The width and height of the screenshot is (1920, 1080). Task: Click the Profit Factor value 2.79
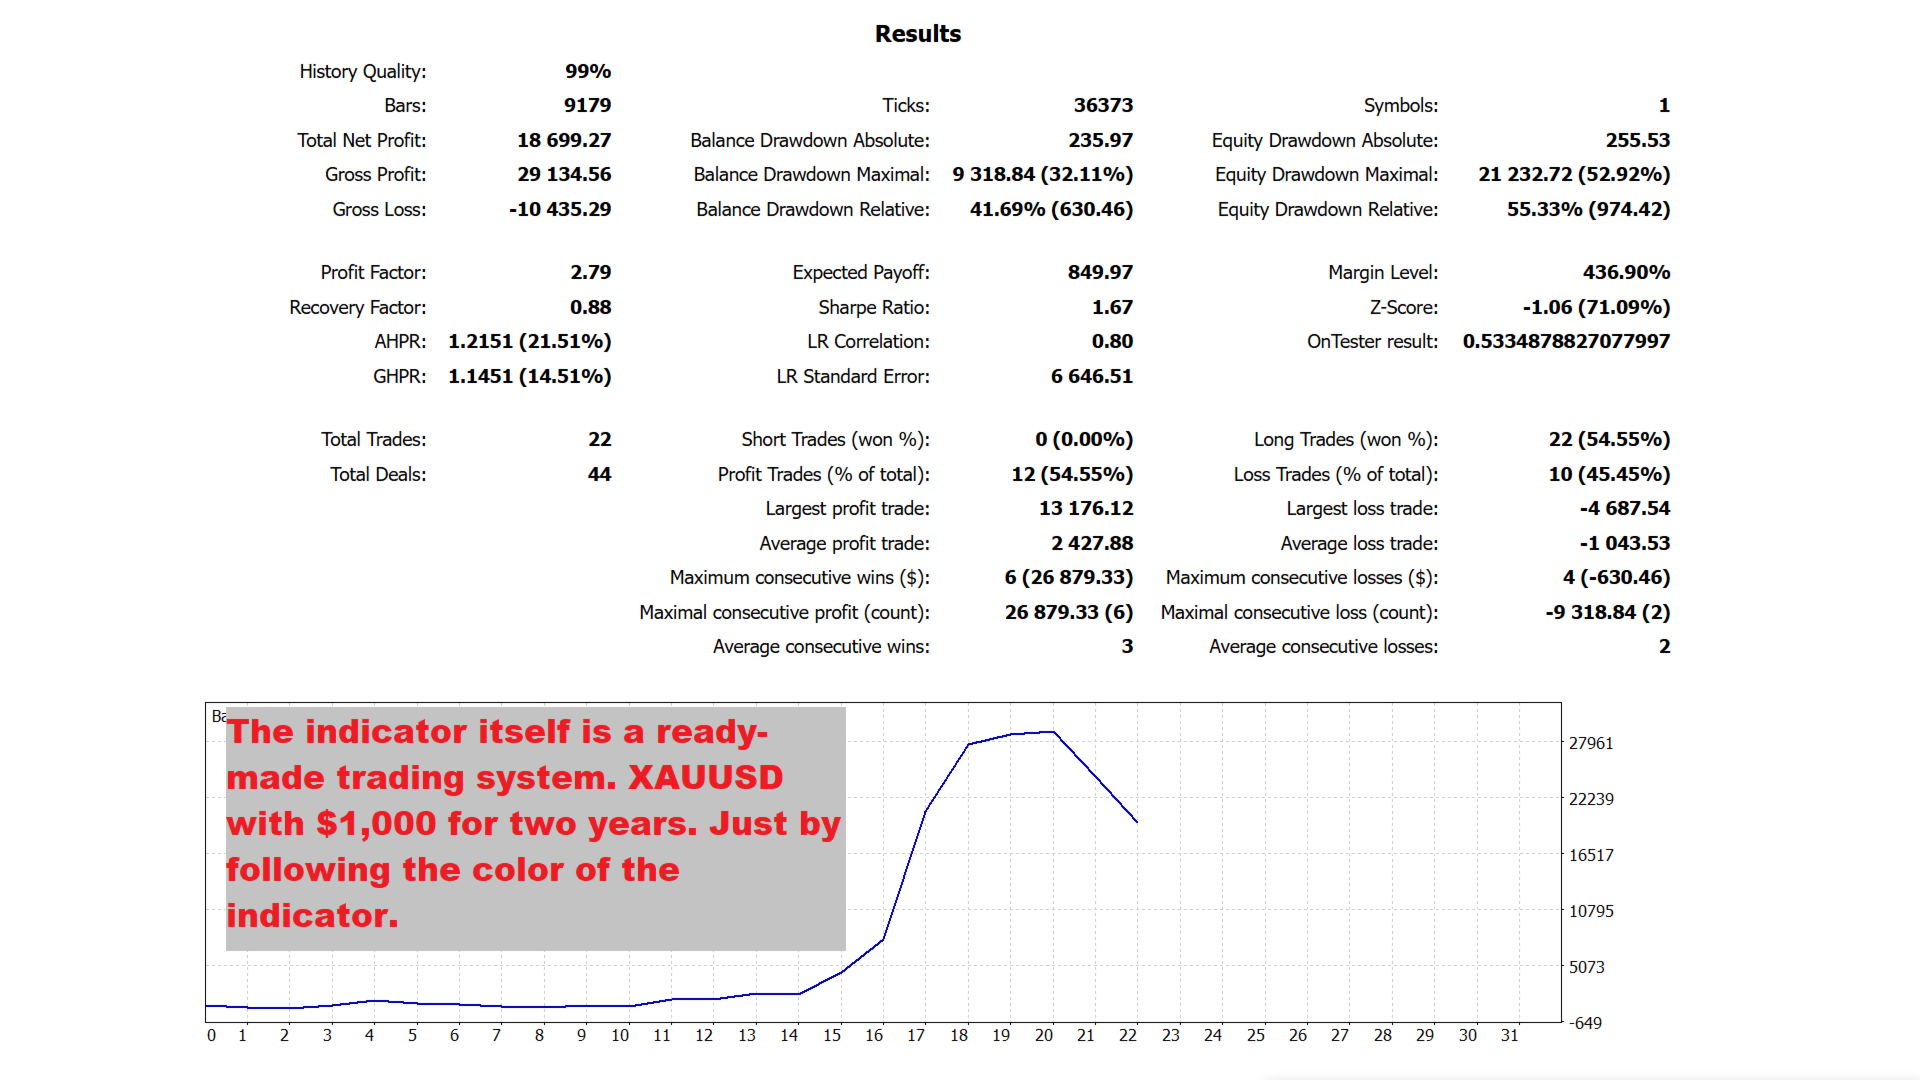click(590, 272)
